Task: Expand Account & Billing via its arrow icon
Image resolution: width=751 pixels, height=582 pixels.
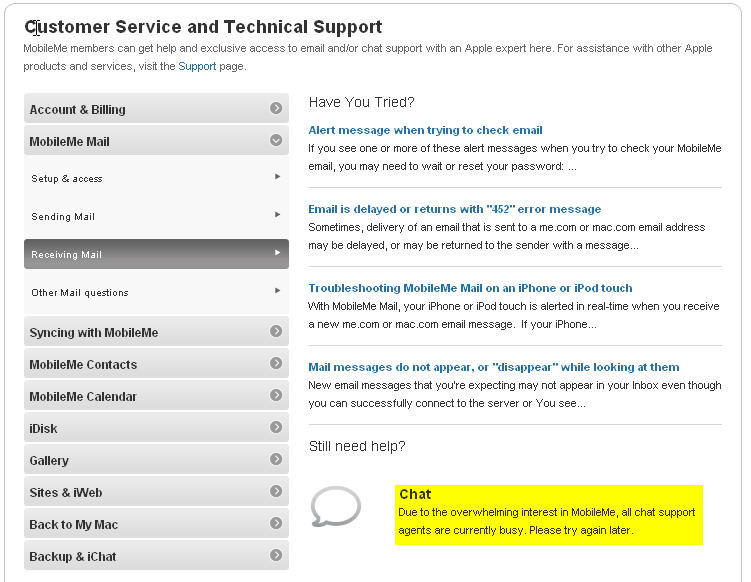Action: tap(276, 108)
